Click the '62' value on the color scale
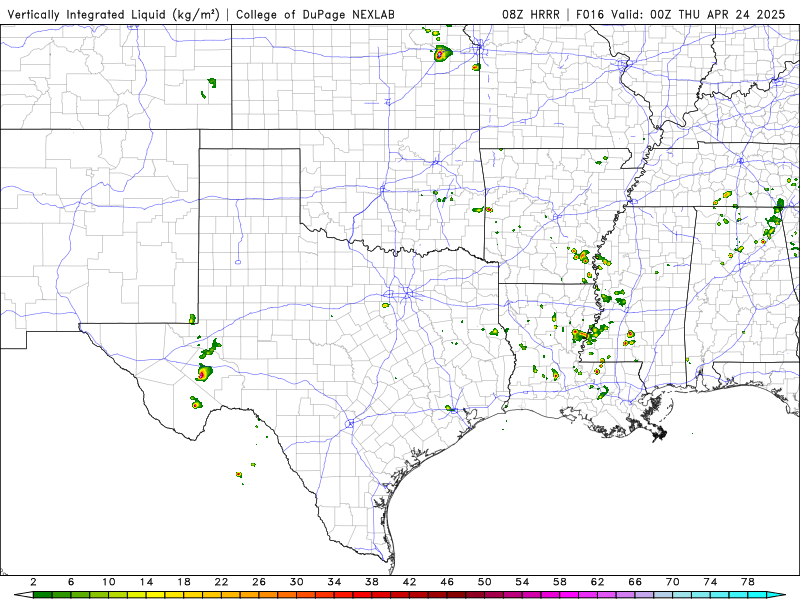 pyautogui.click(x=597, y=582)
